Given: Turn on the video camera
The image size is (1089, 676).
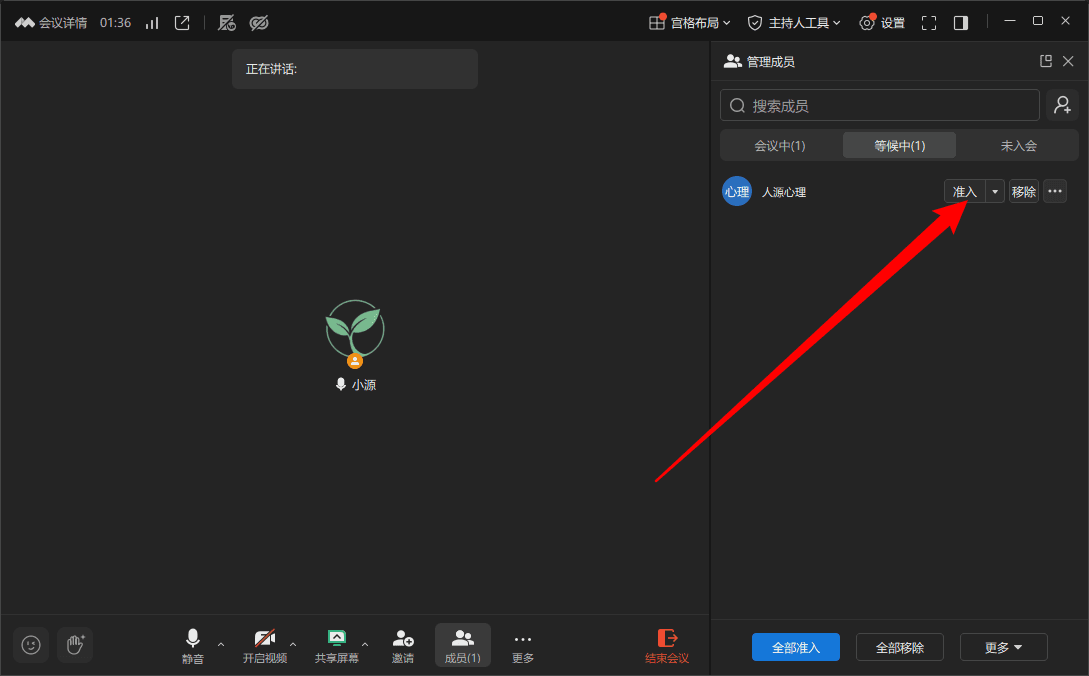Looking at the screenshot, I should (x=265, y=645).
